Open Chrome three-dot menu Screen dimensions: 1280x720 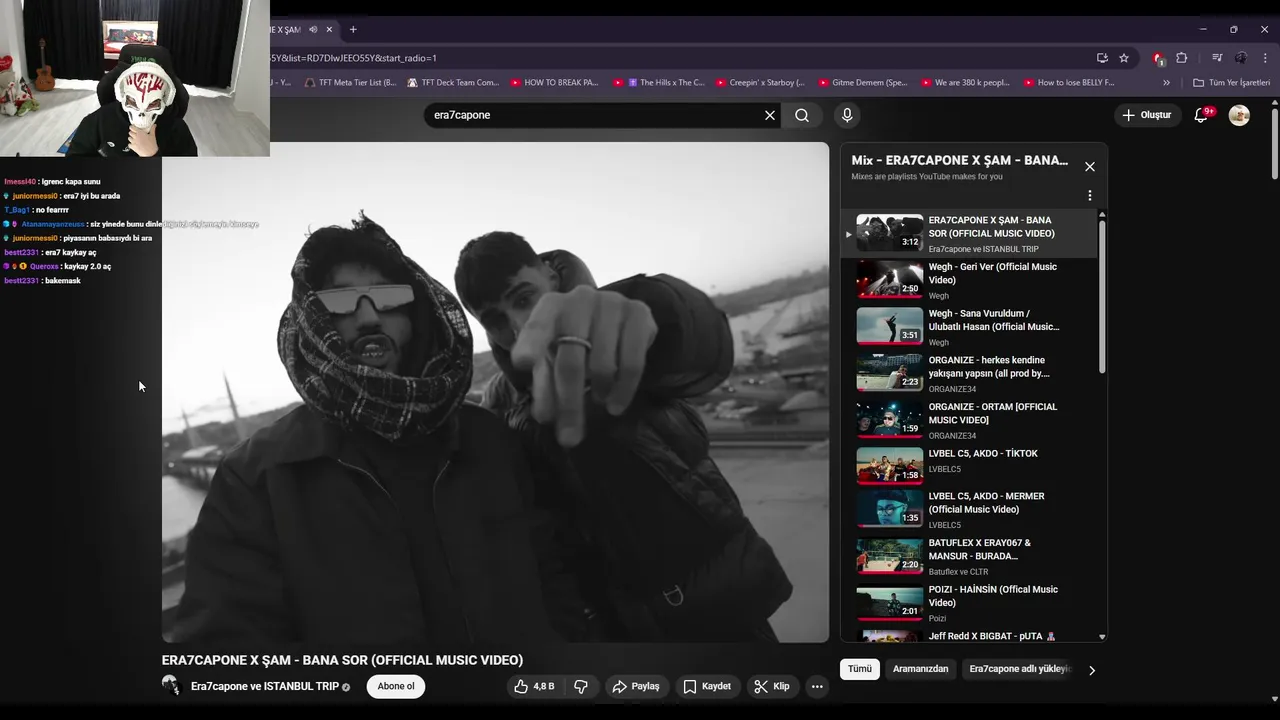pos(1265,58)
